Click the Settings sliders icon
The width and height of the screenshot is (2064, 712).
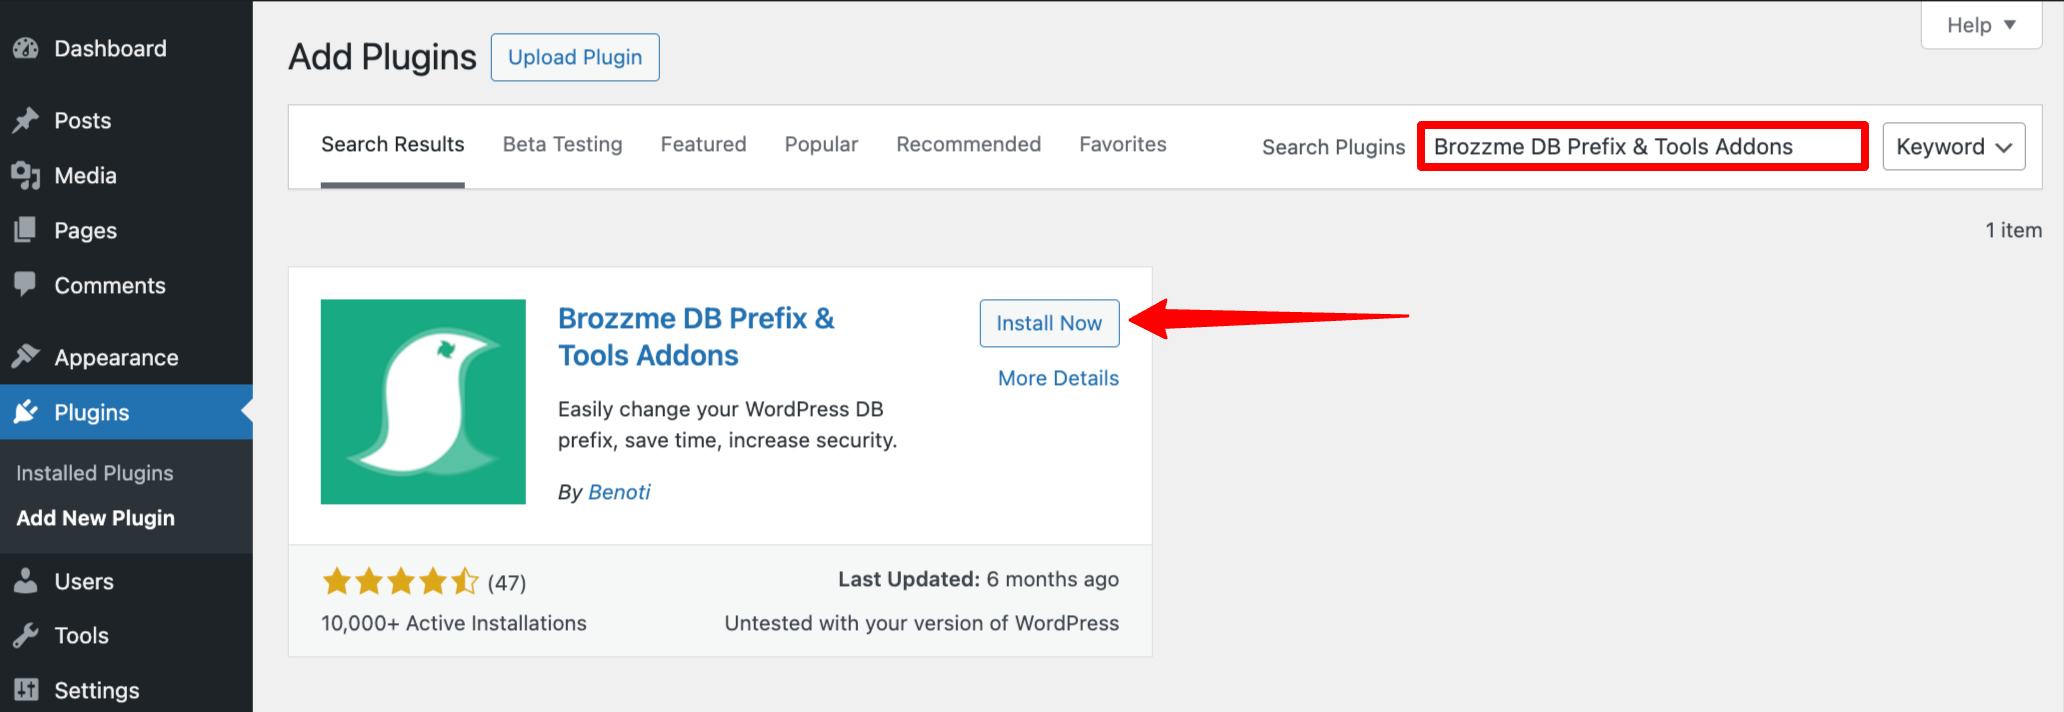click(26, 690)
